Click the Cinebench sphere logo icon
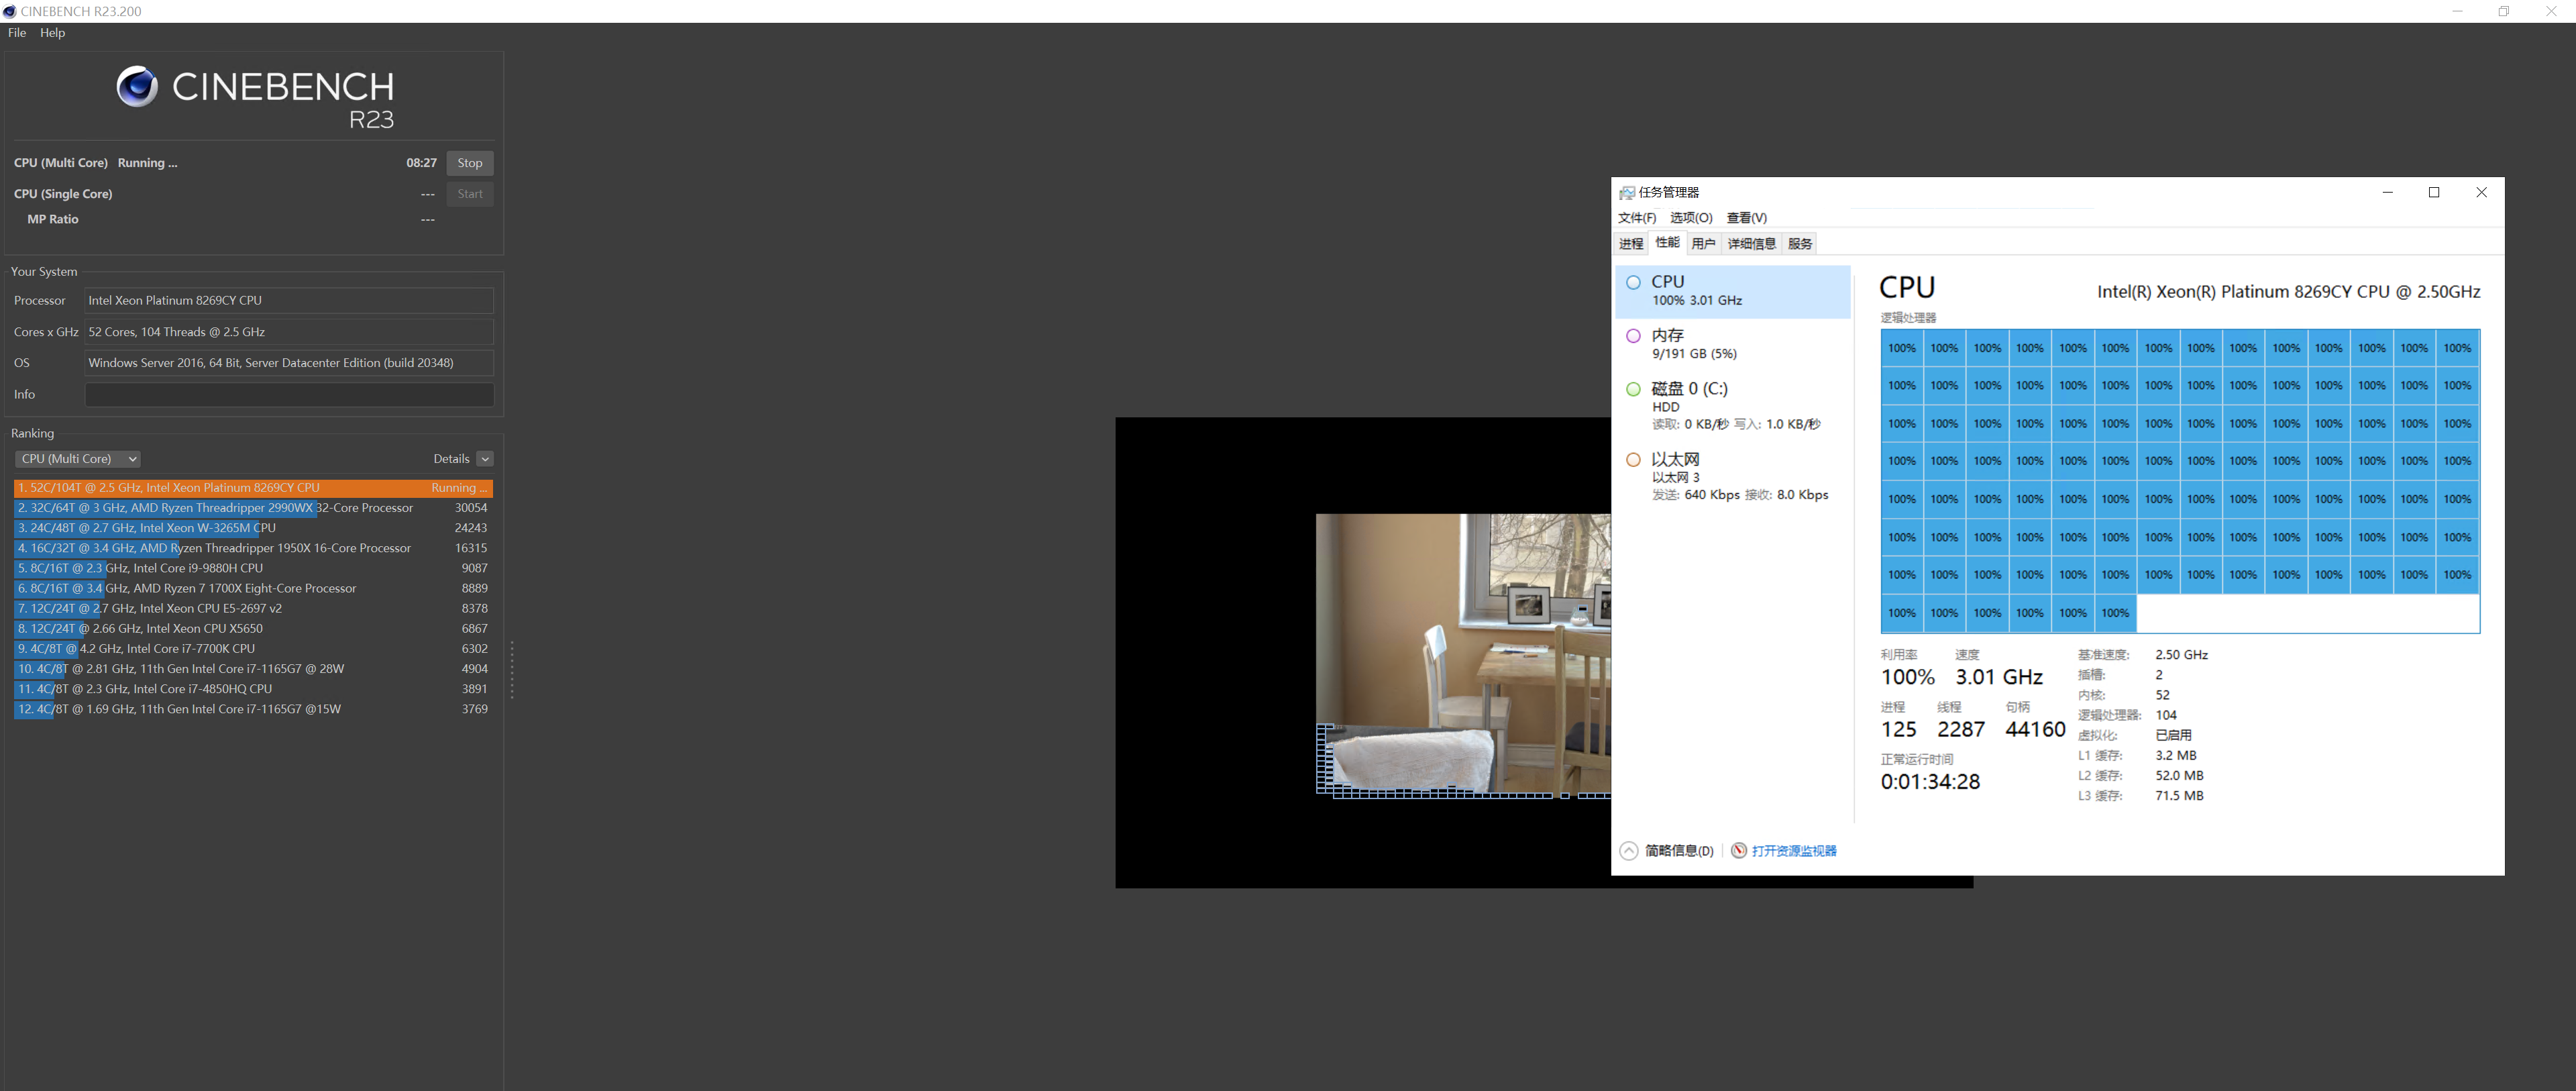The height and width of the screenshot is (1091, 2576). tap(137, 87)
